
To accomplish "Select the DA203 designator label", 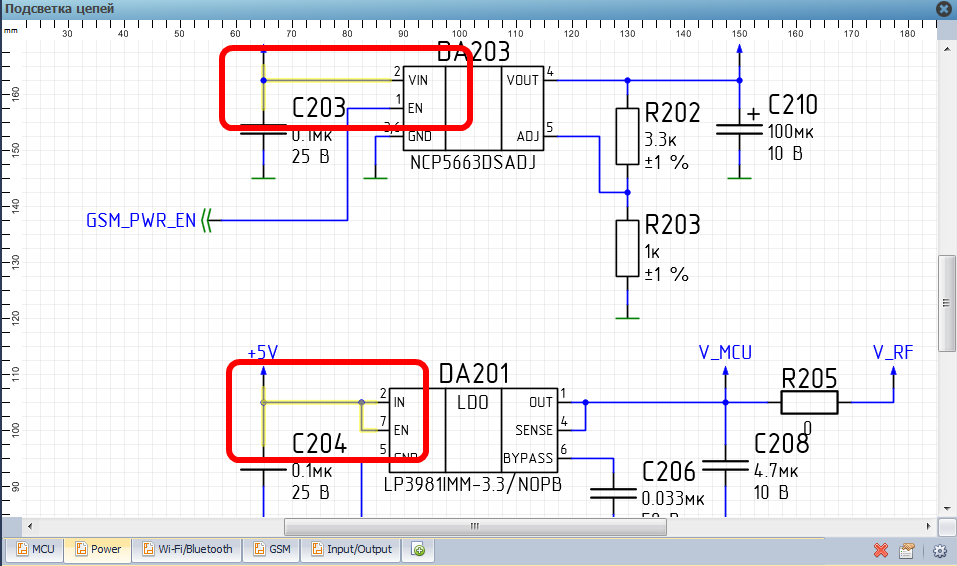I will [474, 52].
